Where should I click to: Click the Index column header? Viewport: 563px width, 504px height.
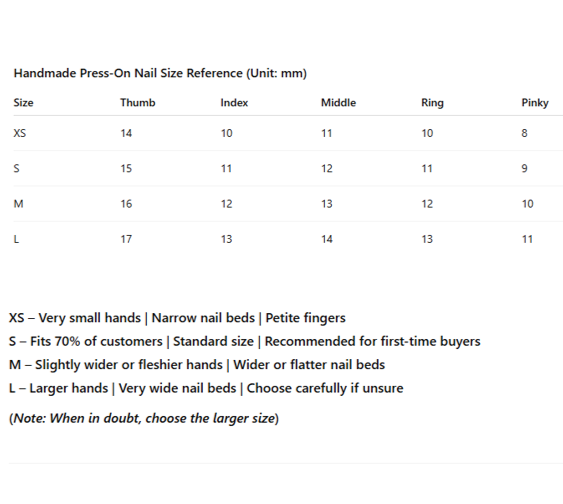tap(234, 103)
